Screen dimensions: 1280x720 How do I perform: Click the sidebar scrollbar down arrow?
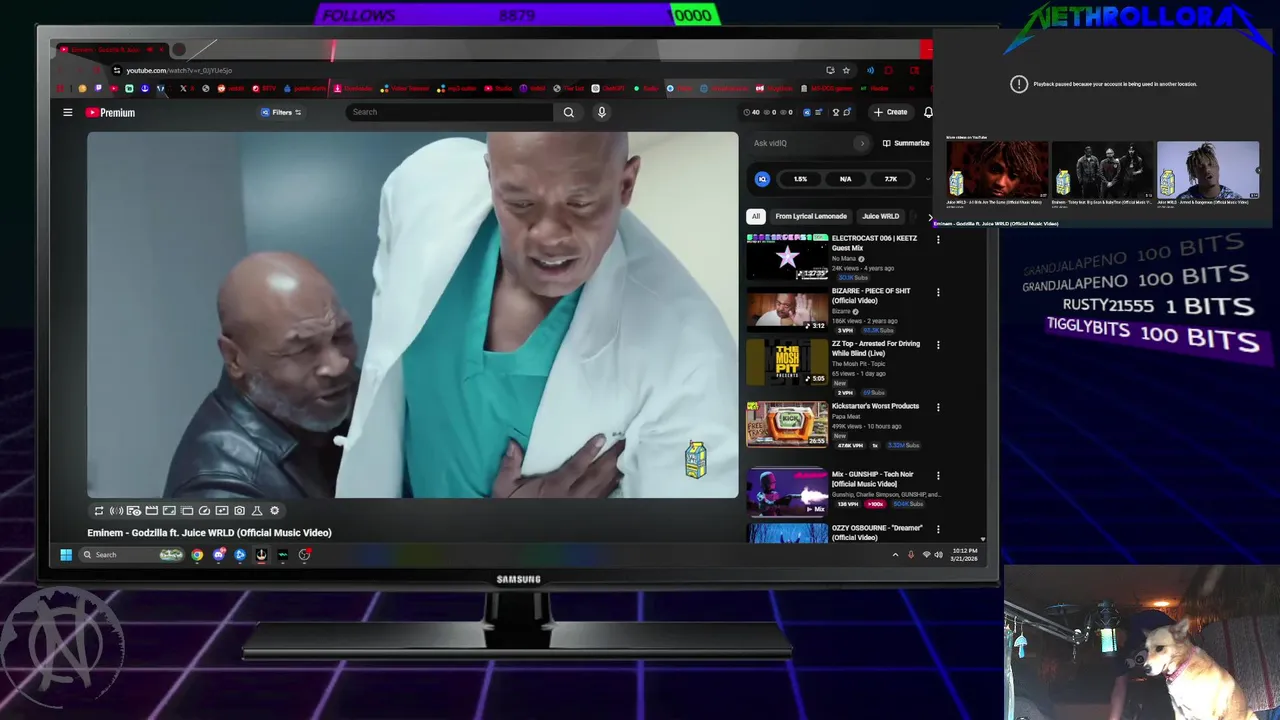[983, 539]
